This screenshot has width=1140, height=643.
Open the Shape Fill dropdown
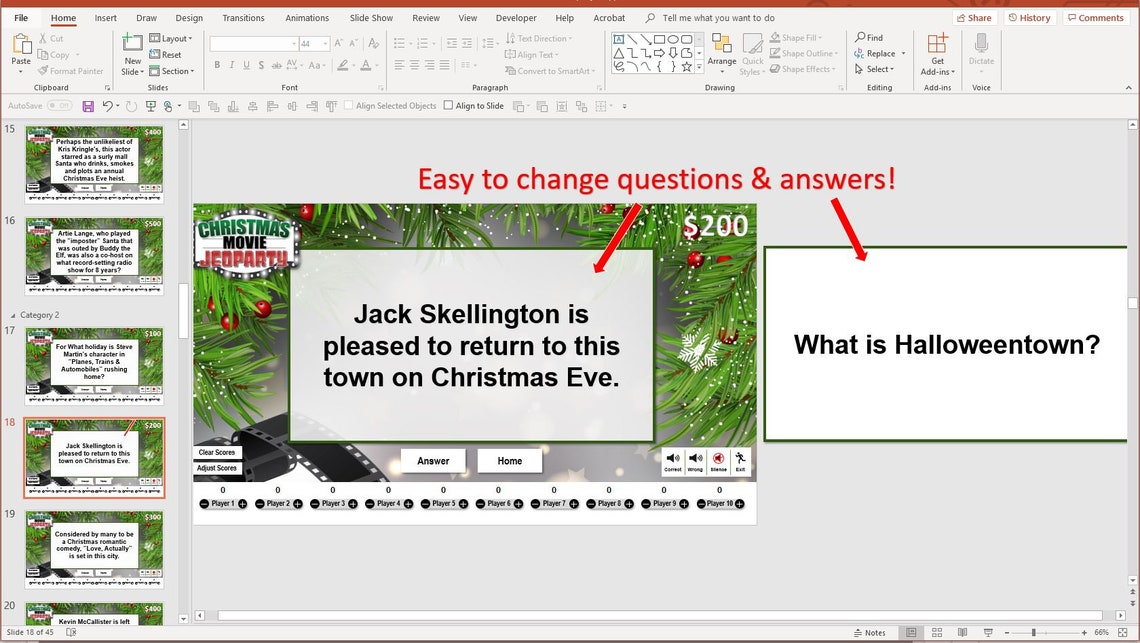801,37
